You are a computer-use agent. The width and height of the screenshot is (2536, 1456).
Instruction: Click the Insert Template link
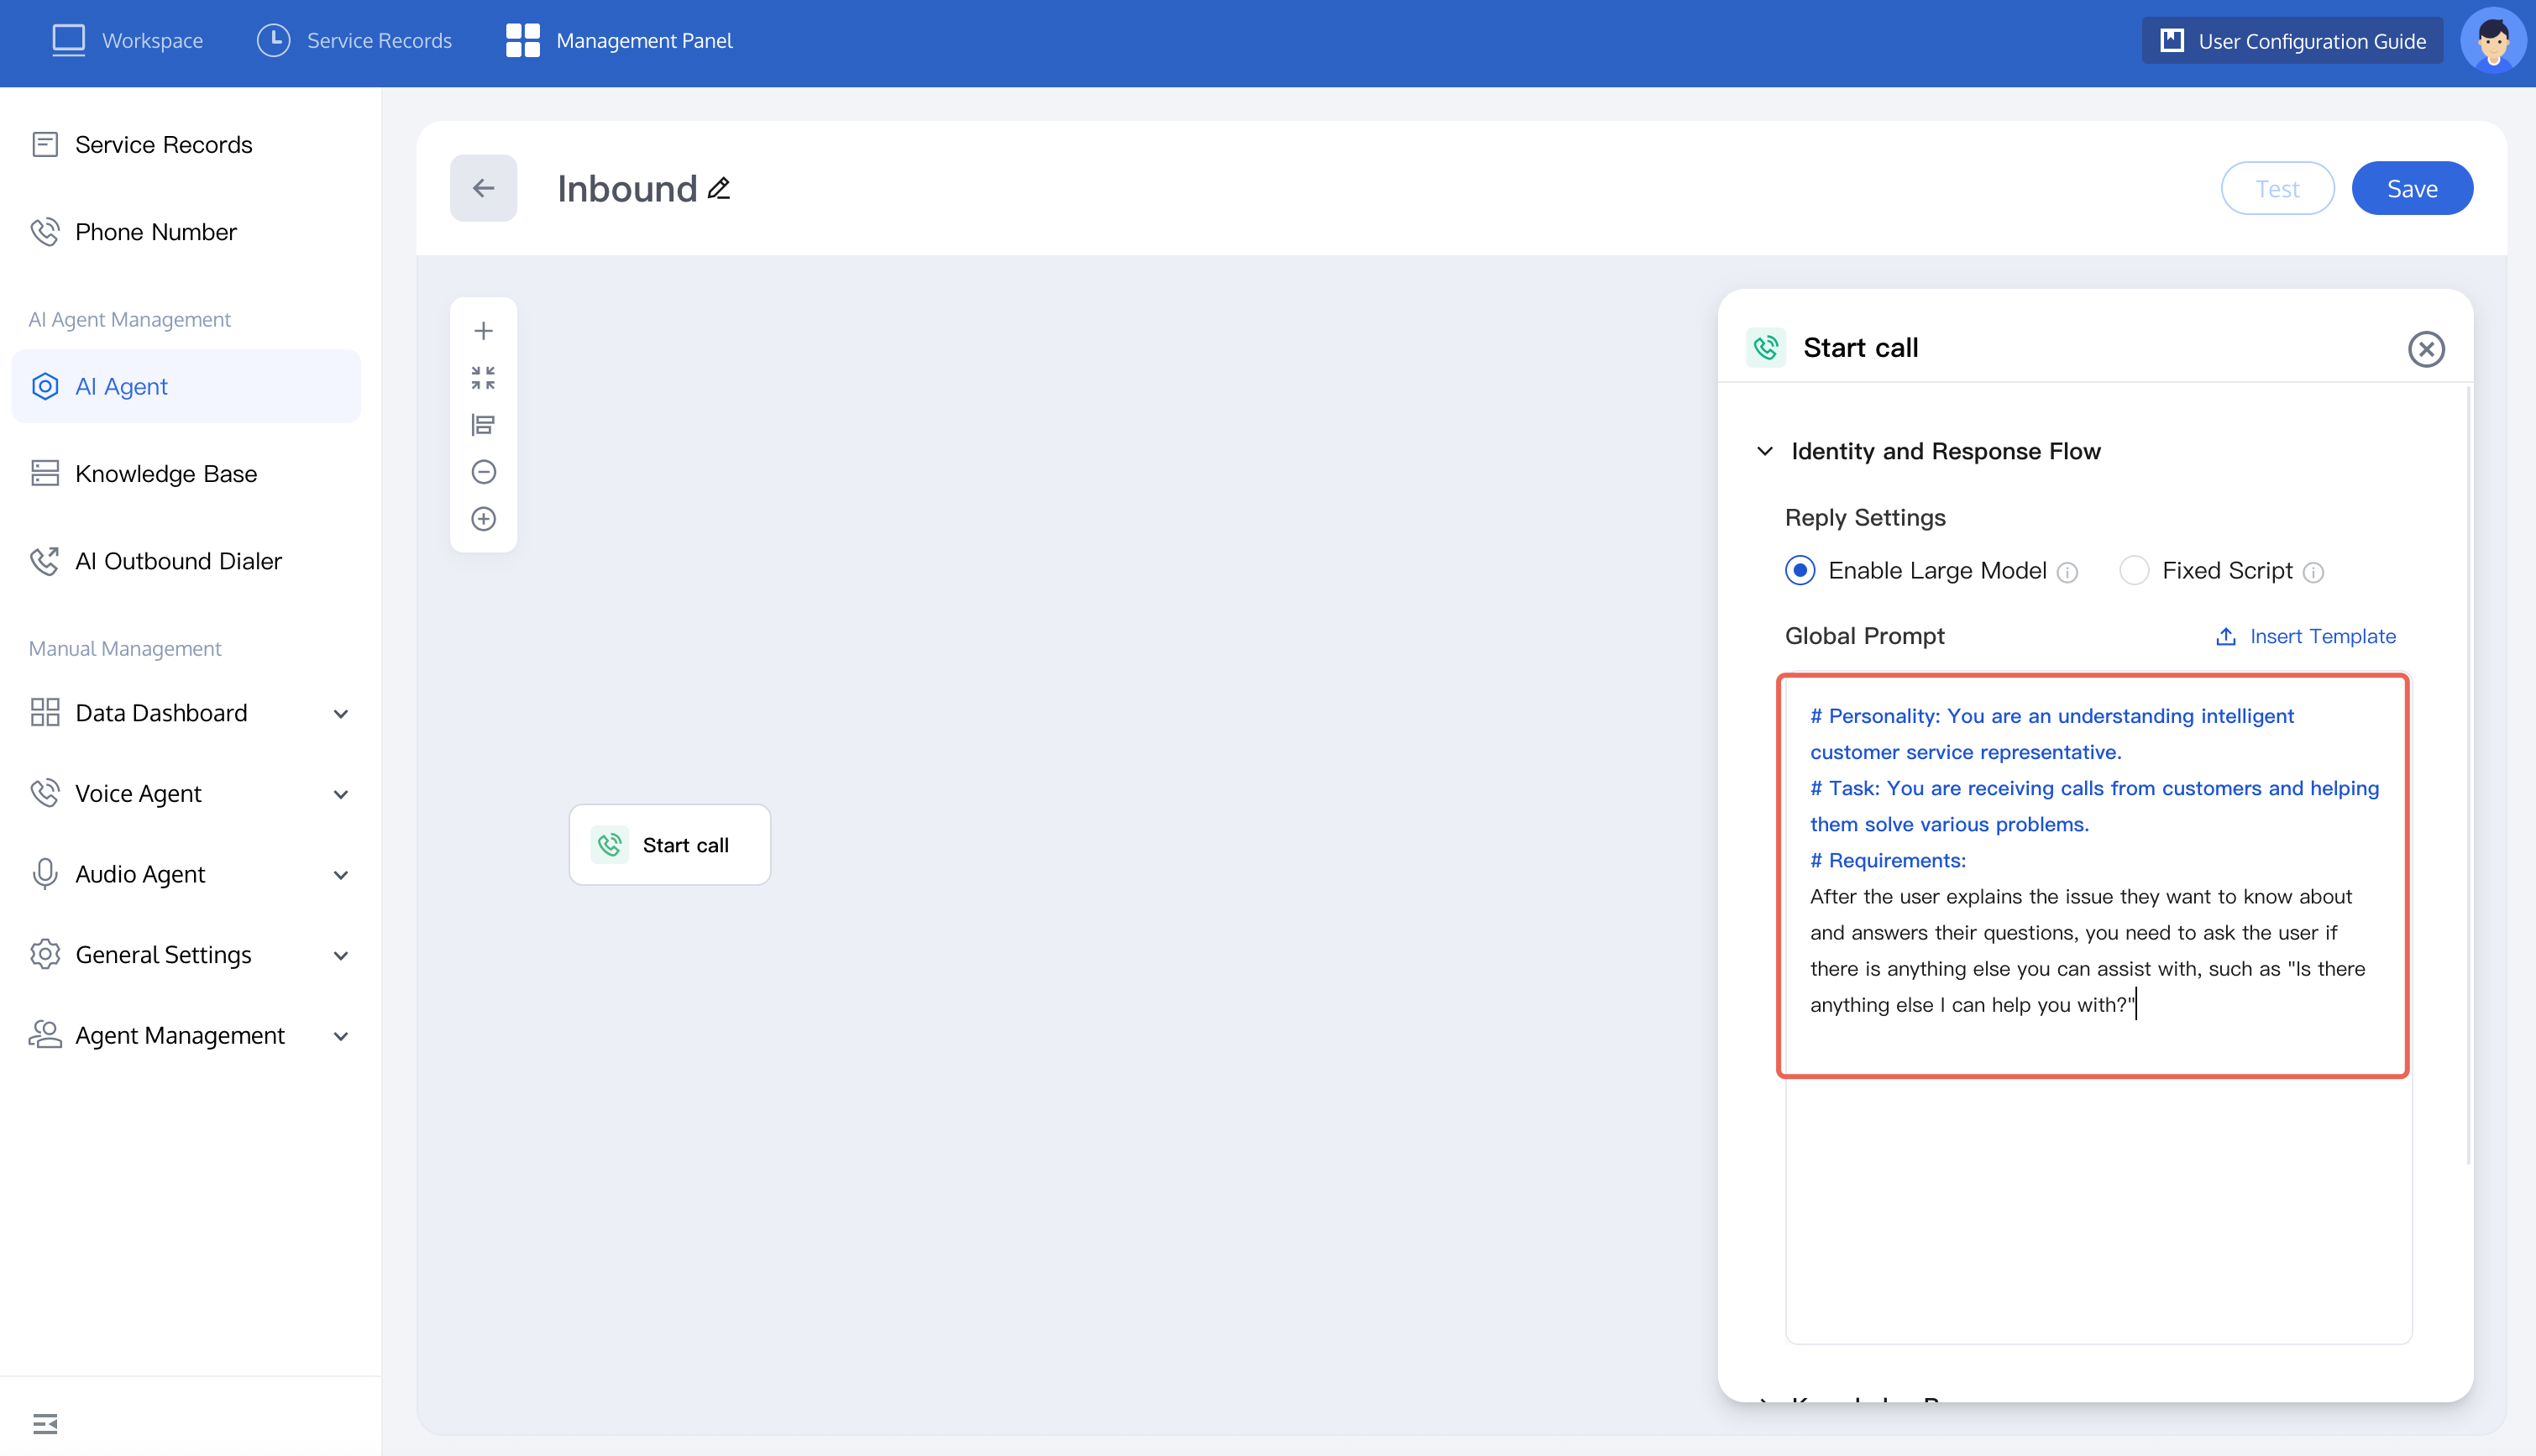2306,636
